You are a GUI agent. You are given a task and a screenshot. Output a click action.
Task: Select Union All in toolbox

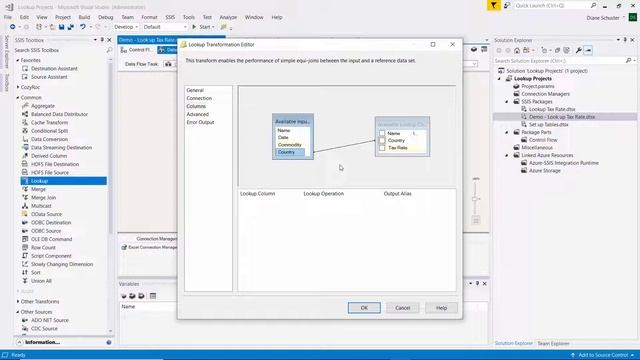click(41, 281)
